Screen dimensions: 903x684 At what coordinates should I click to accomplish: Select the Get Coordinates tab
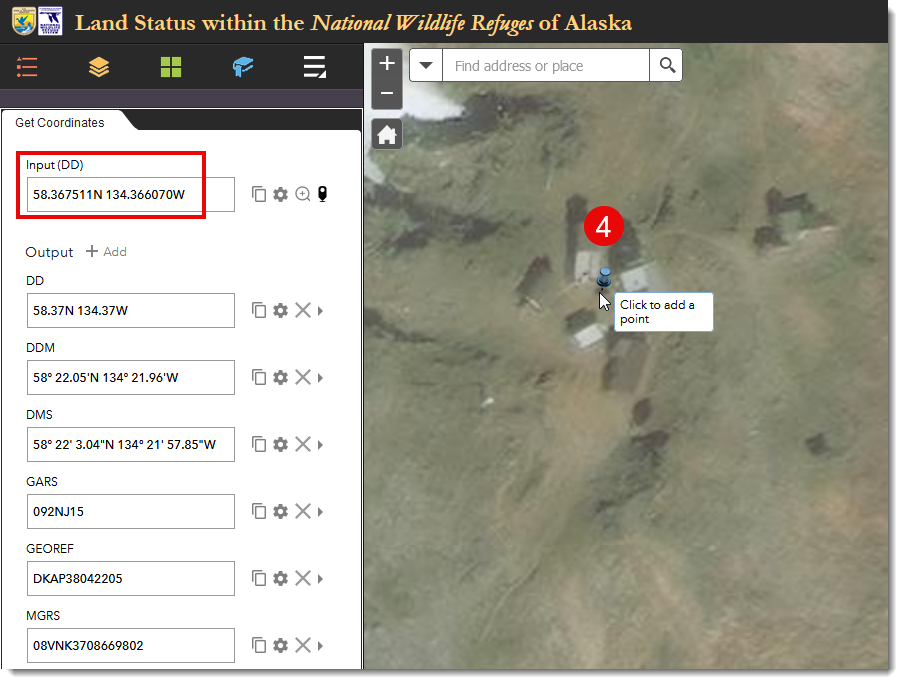coord(60,122)
